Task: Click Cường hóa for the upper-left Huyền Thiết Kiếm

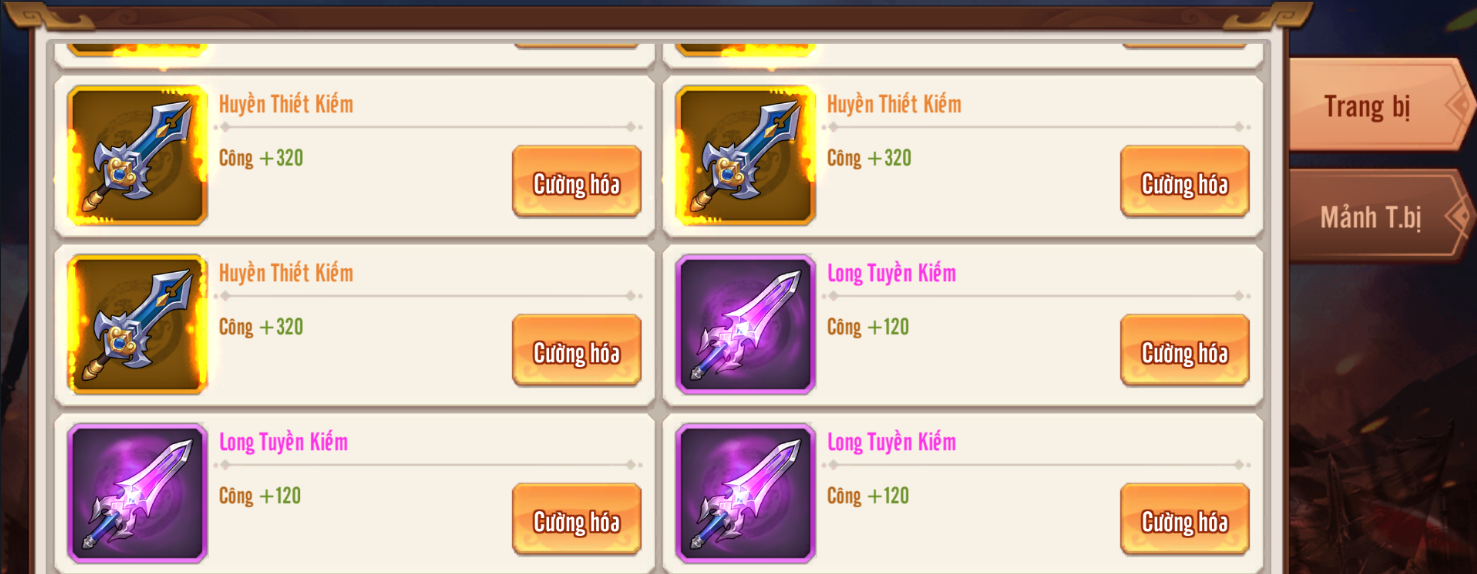Action: pyautogui.click(x=577, y=182)
